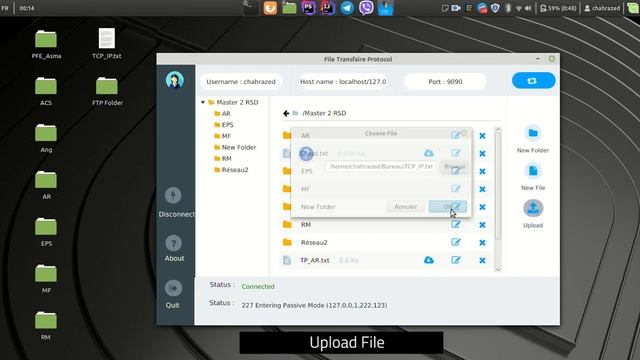The height and width of the screenshot is (360, 640).
Task: Click Browse in the Choose File dialog
Action: tap(454, 167)
